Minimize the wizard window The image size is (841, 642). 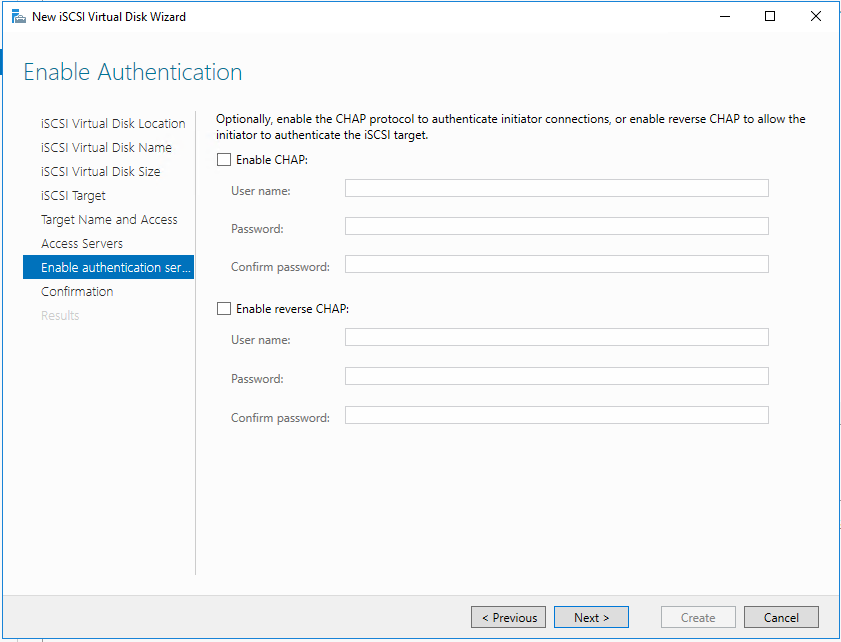[725, 17]
